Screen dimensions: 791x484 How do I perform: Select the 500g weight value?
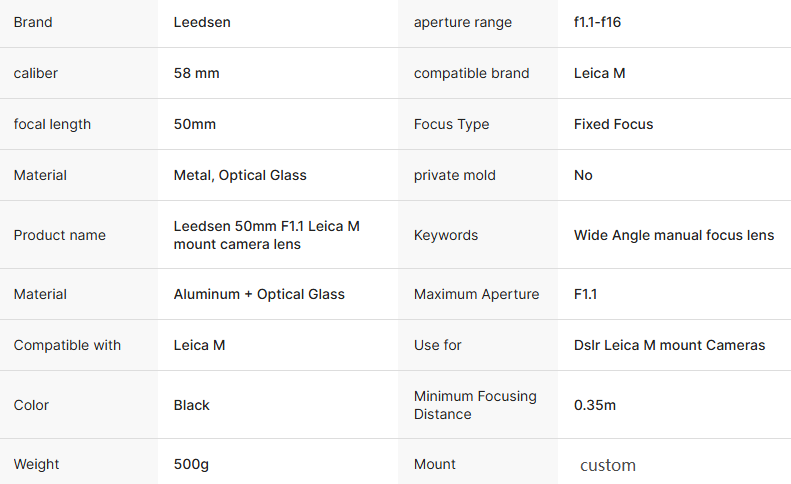tap(191, 464)
